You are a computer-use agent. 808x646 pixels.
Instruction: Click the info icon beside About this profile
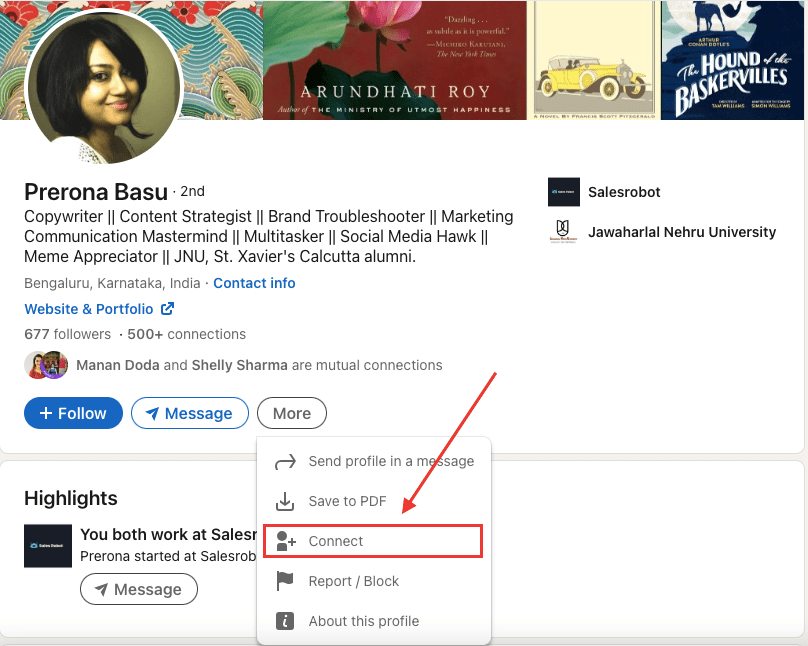pos(284,620)
